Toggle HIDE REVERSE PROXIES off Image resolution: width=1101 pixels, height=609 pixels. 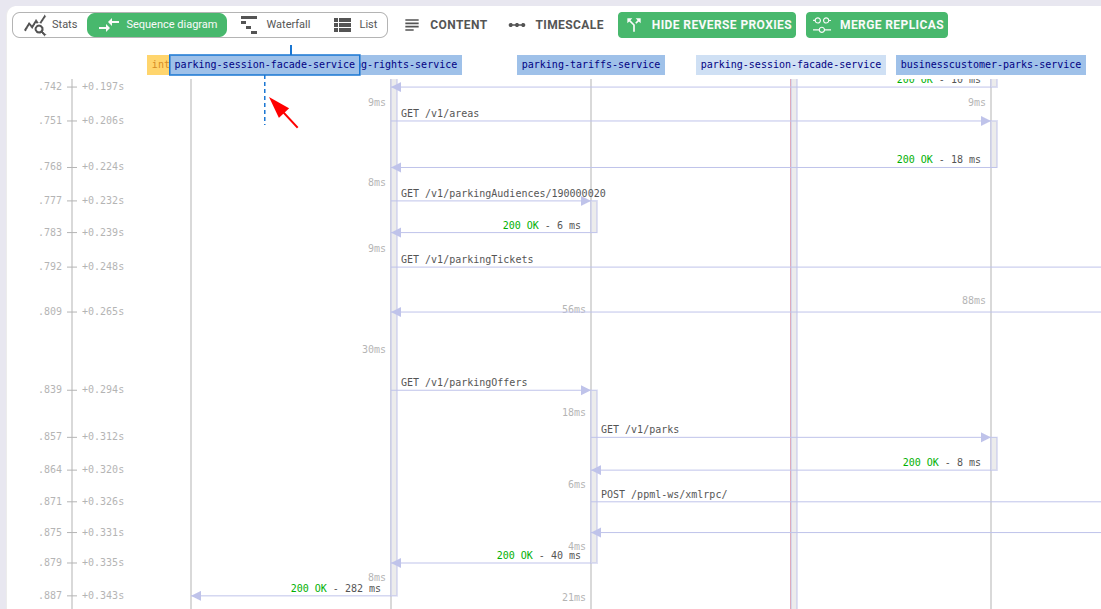point(707,24)
